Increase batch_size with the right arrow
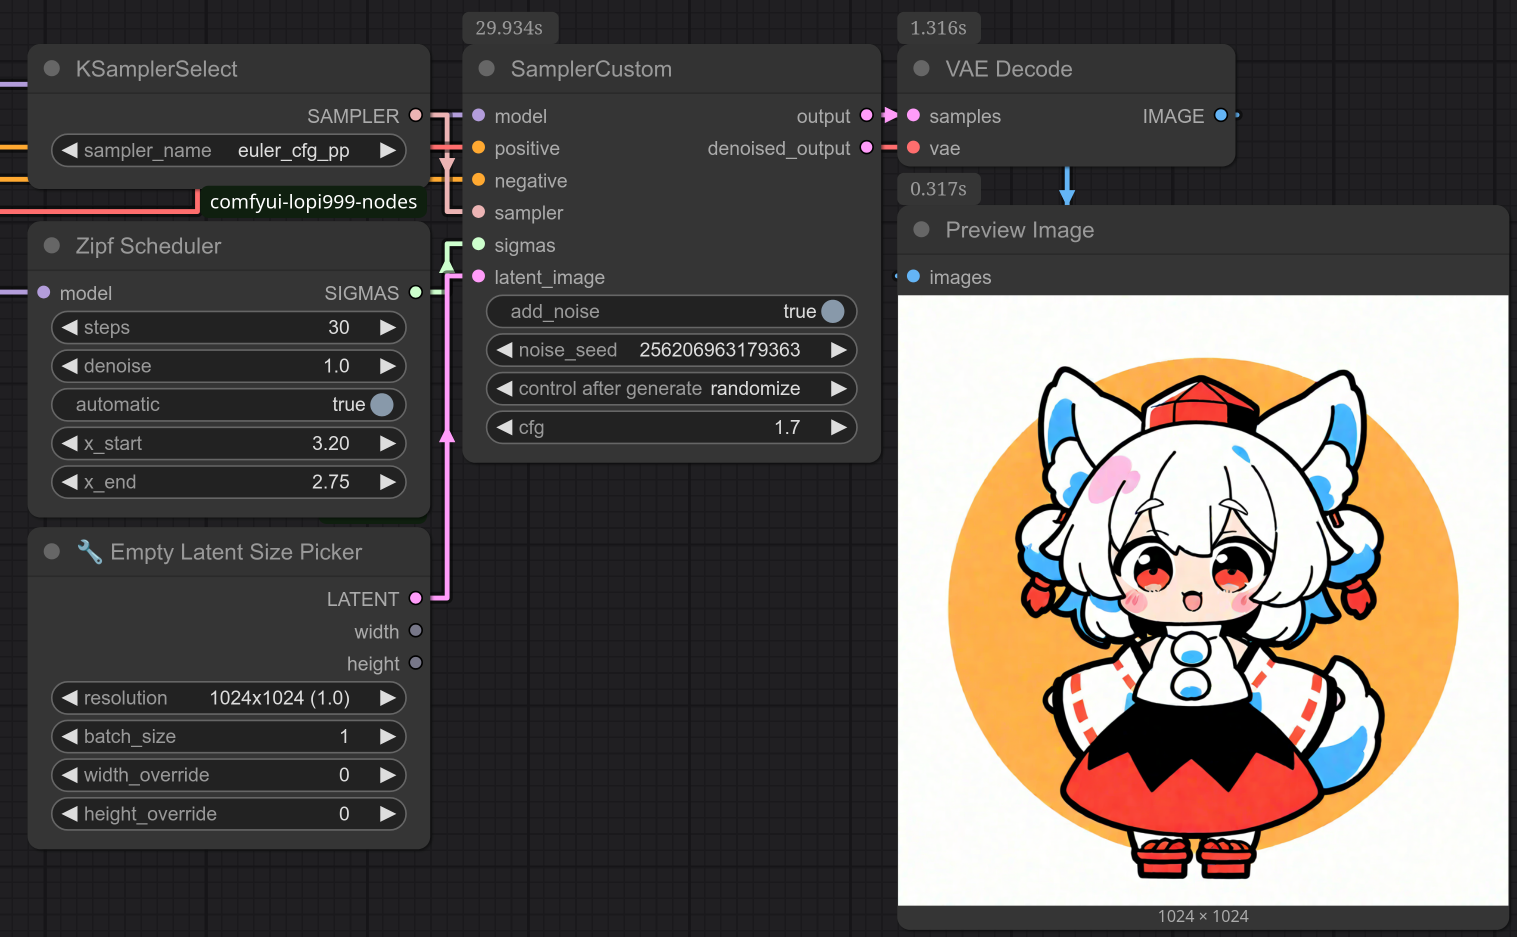This screenshot has width=1517, height=937. coord(387,737)
